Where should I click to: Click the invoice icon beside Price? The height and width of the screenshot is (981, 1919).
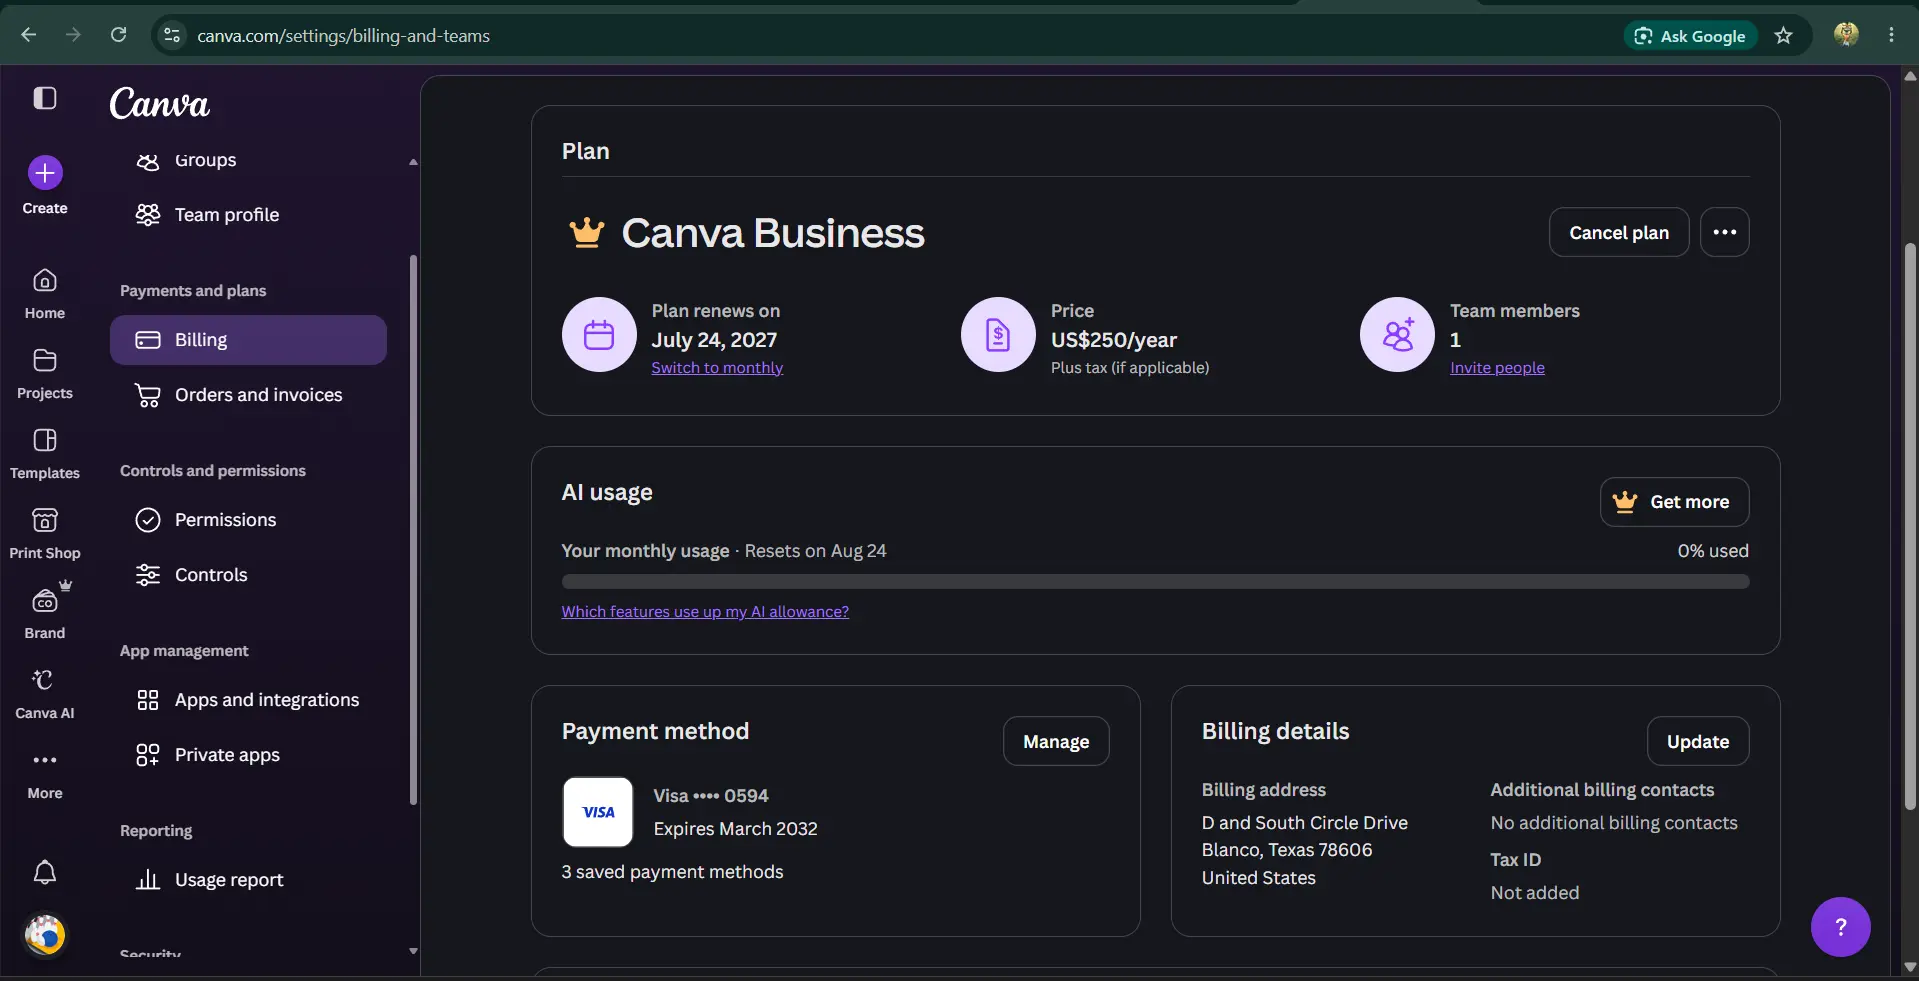tap(998, 334)
